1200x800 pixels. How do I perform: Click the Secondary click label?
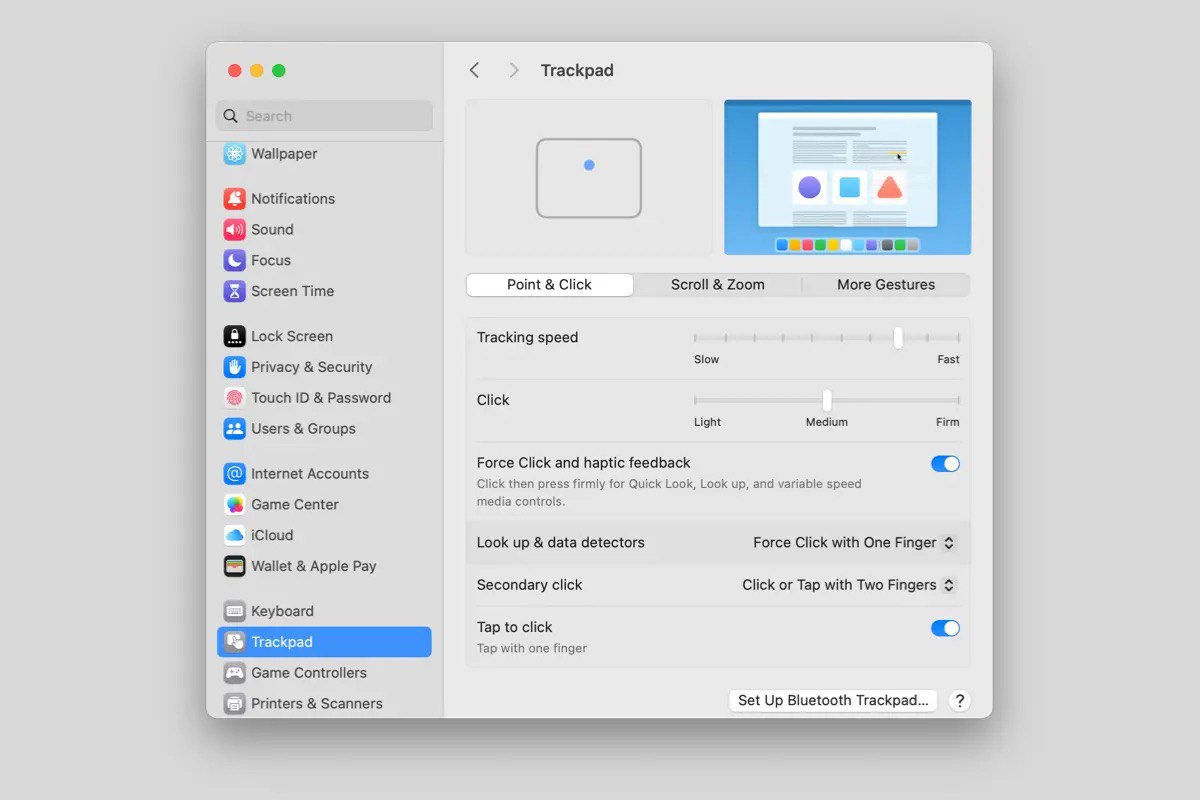pos(529,585)
